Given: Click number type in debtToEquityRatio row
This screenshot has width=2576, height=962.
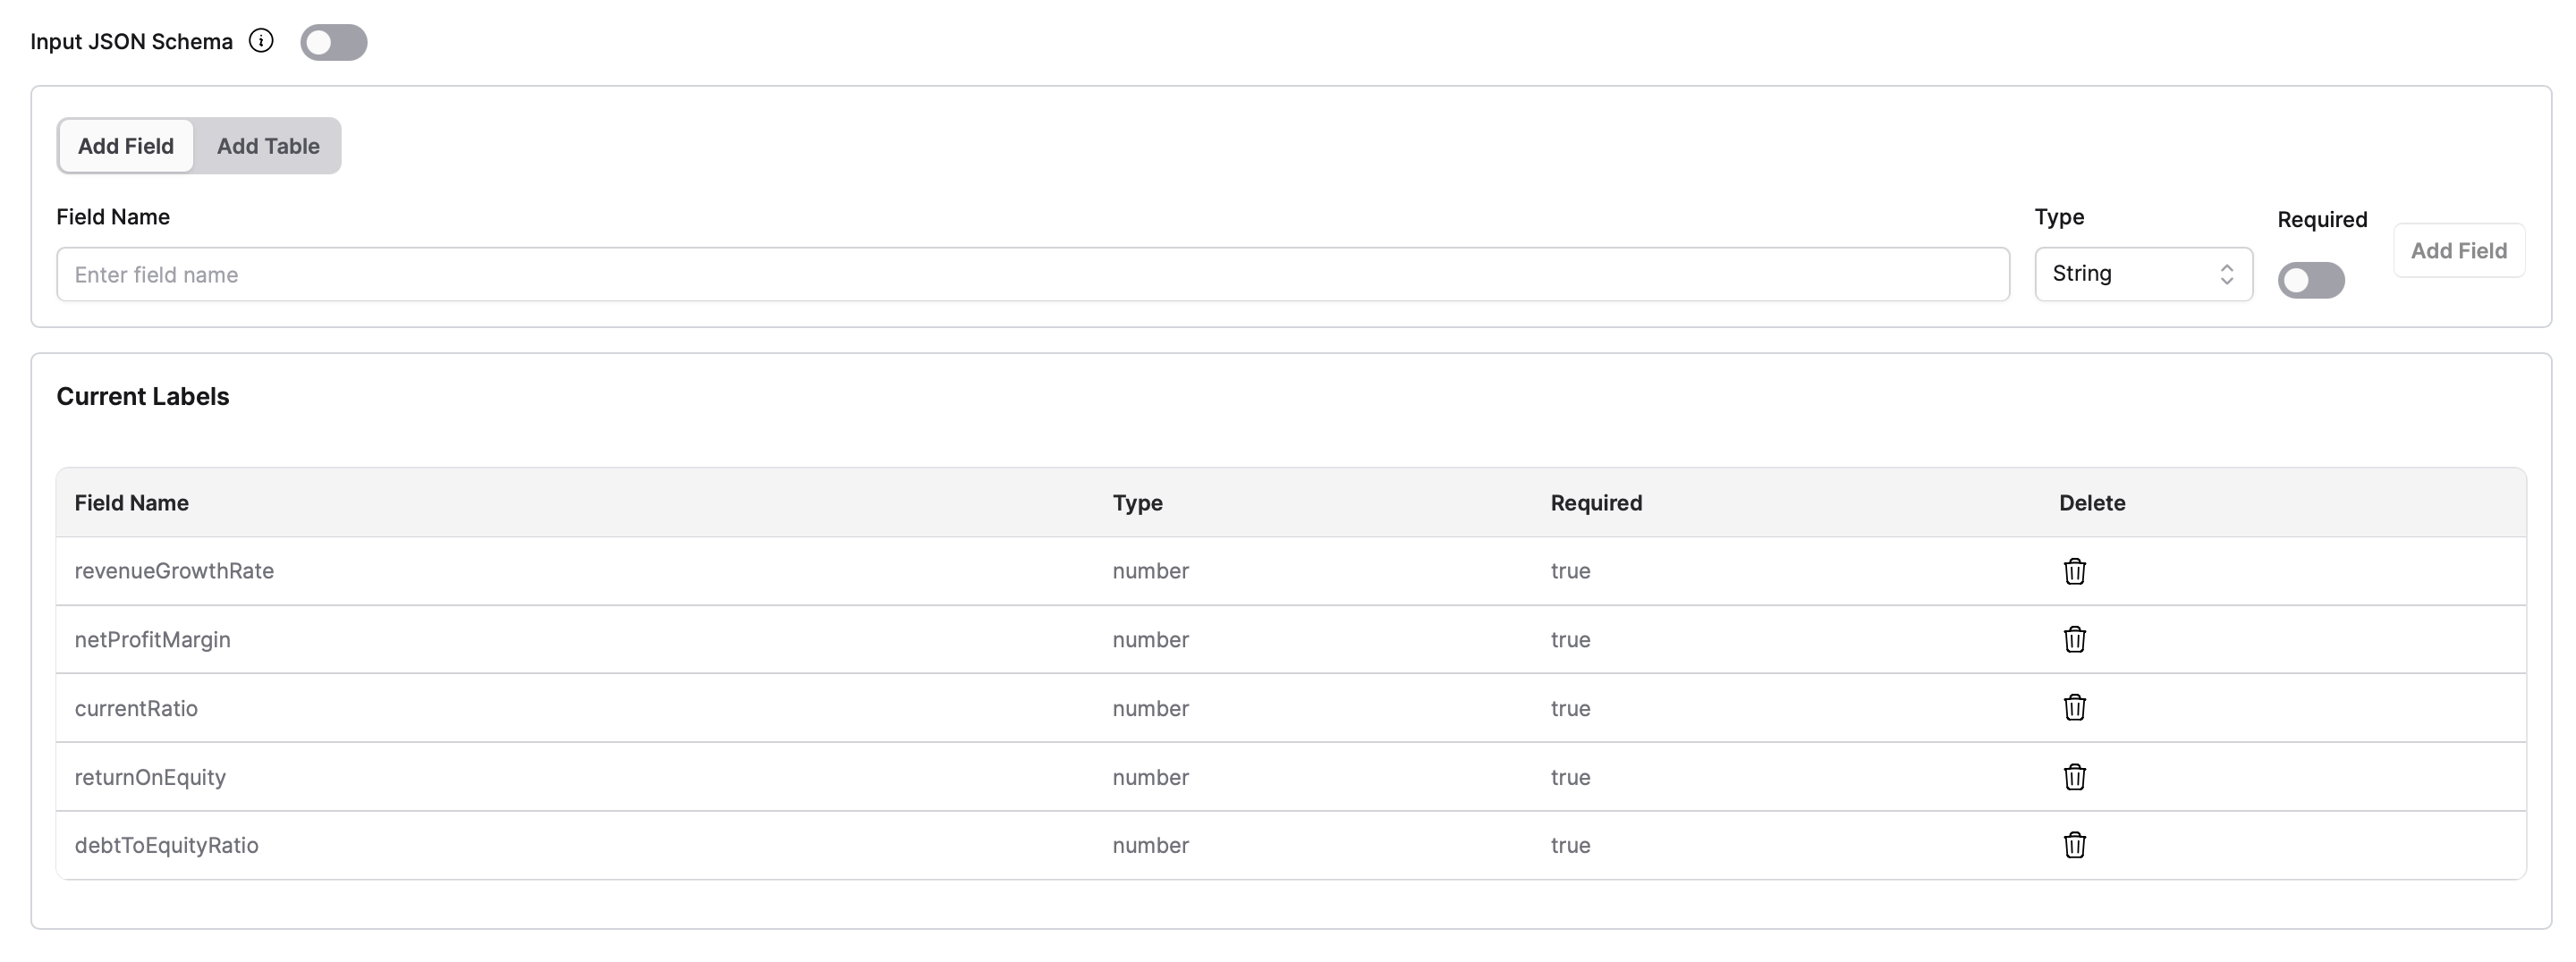Looking at the screenshot, I should tap(1150, 845).
